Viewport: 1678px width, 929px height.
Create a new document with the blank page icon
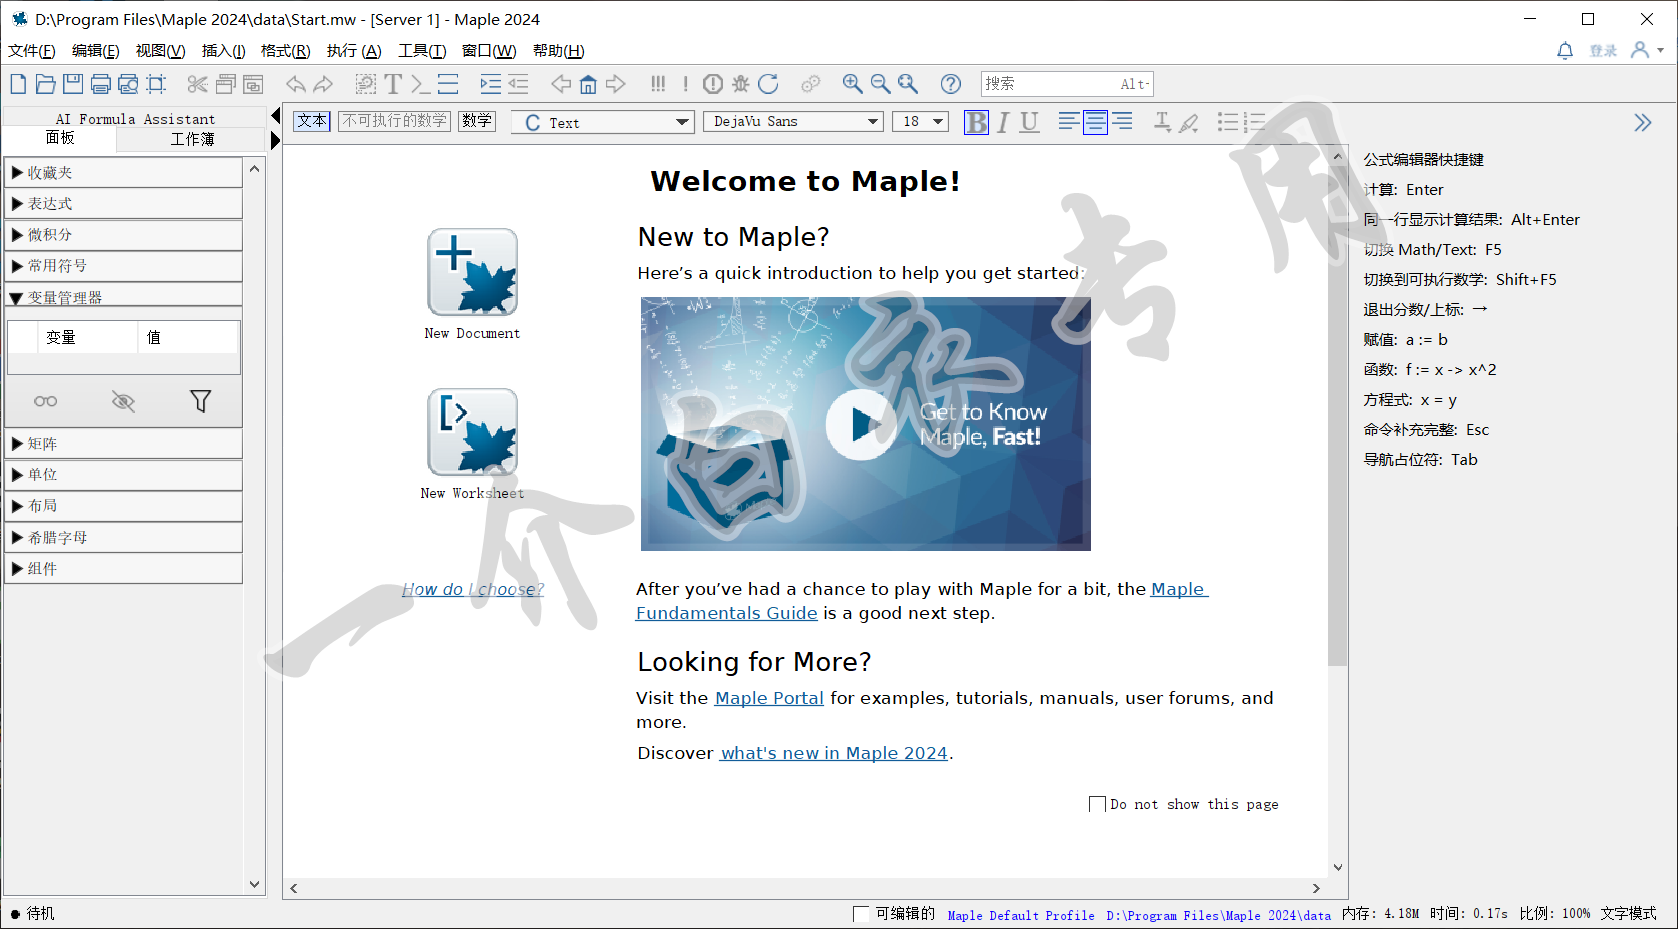click(x=18, y=84)
